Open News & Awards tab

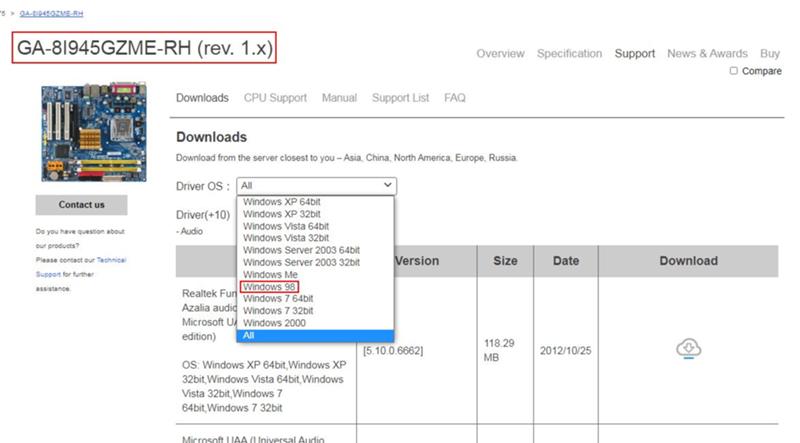click(x=707, y=54)
